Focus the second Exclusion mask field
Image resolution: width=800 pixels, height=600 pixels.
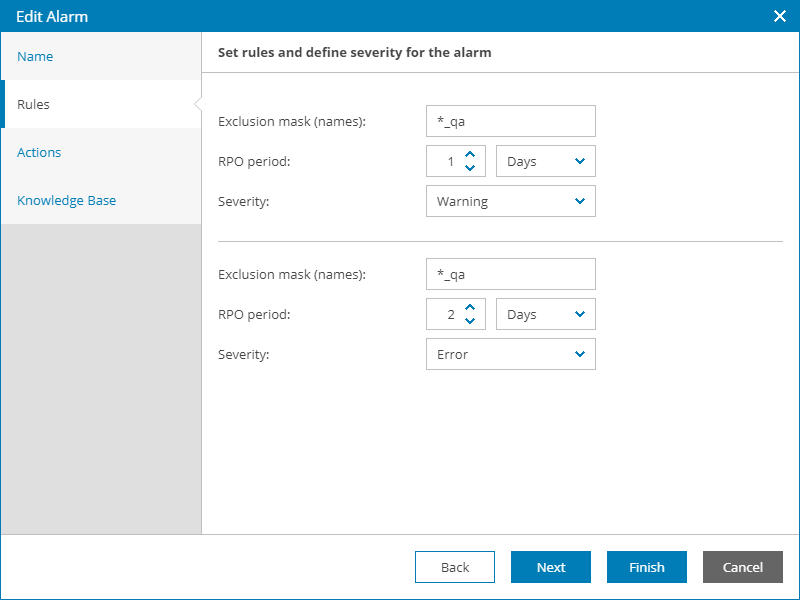tap(510, 274)
